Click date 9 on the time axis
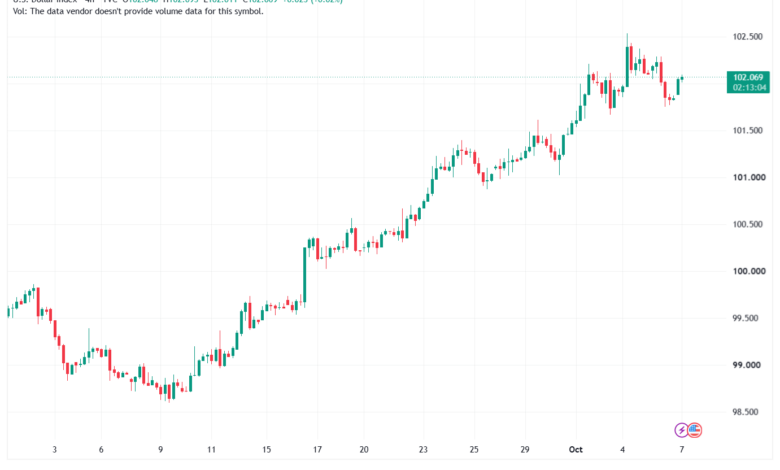Screen dimensions: 780x470 160,450
